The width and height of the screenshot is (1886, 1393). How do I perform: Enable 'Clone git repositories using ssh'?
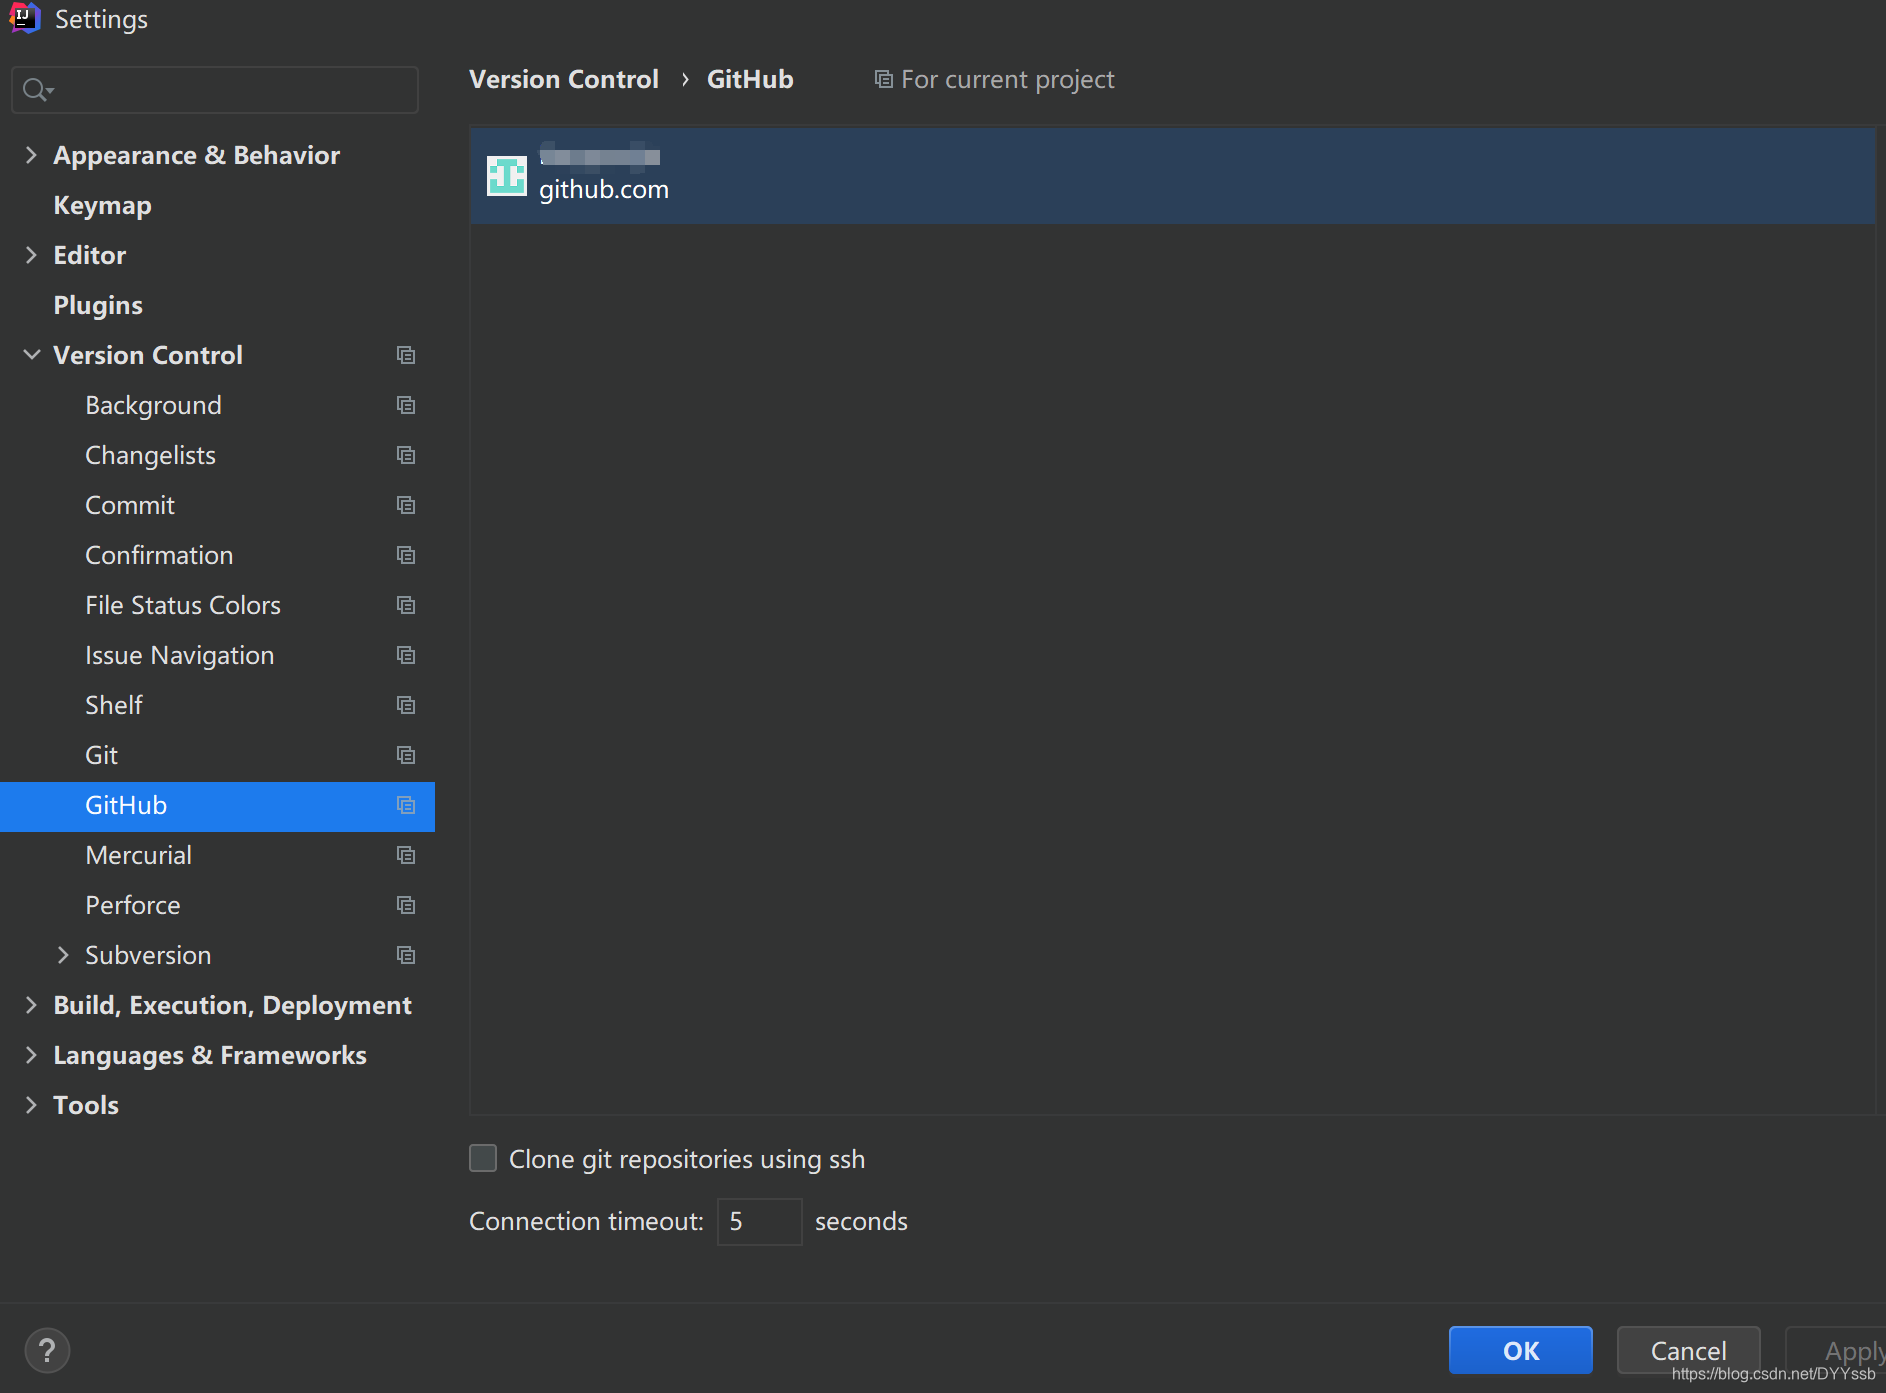coord(483,1158)
